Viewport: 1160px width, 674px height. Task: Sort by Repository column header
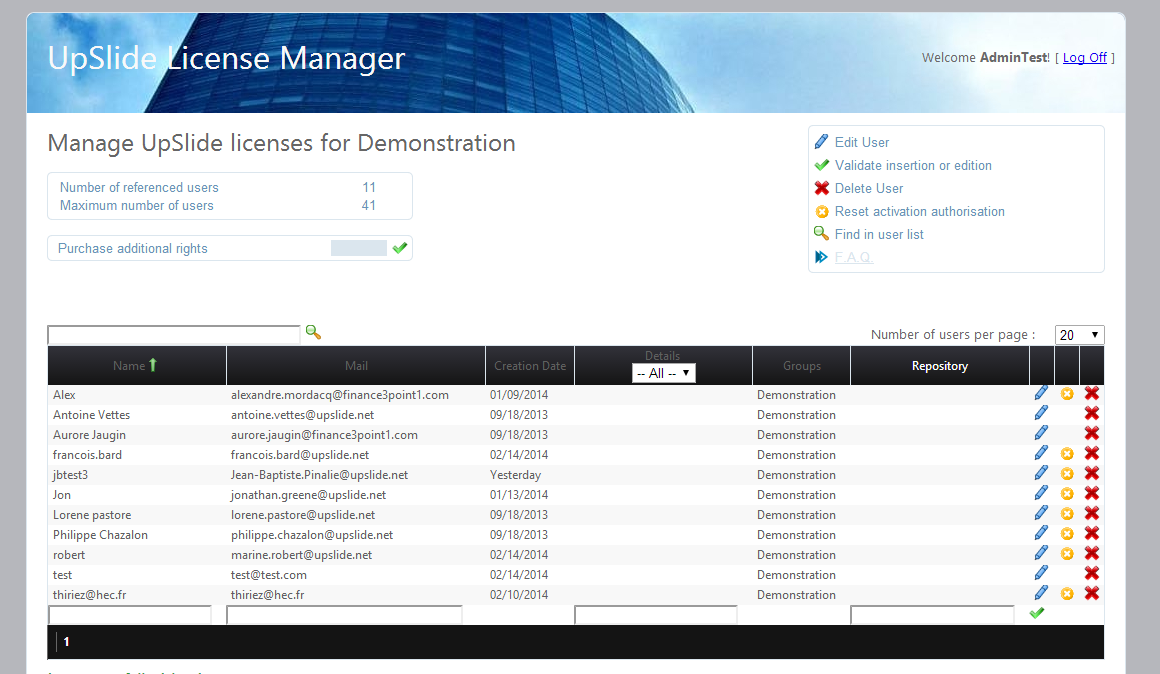tap(940, 365)
